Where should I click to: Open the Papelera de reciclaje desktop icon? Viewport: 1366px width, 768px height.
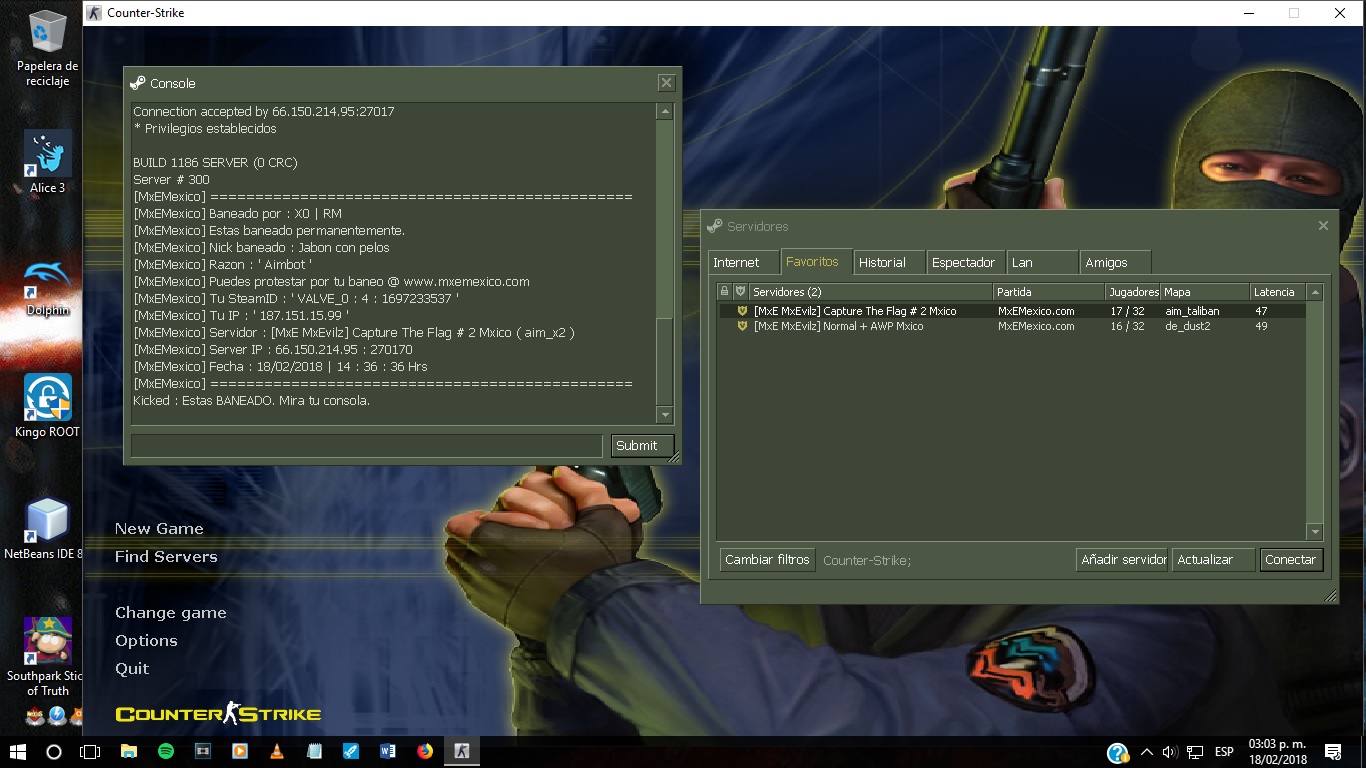(47, 48)
